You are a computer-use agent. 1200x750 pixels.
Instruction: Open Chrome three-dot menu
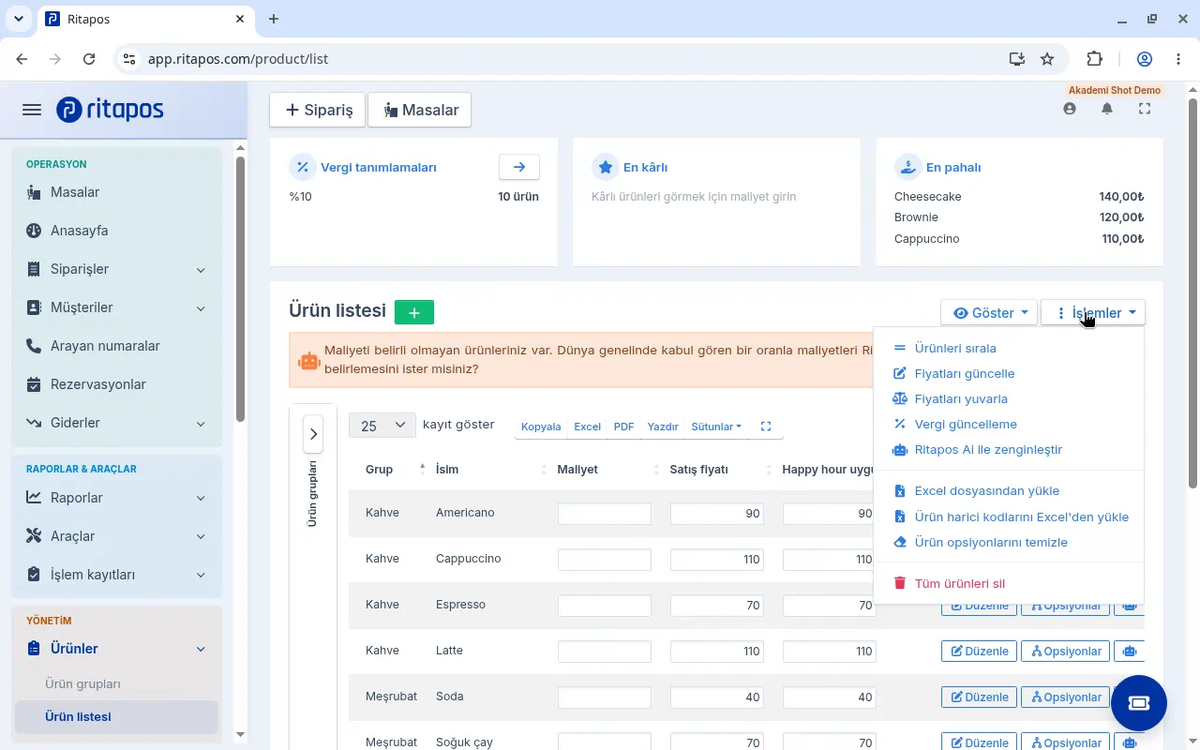(1179, 59)
